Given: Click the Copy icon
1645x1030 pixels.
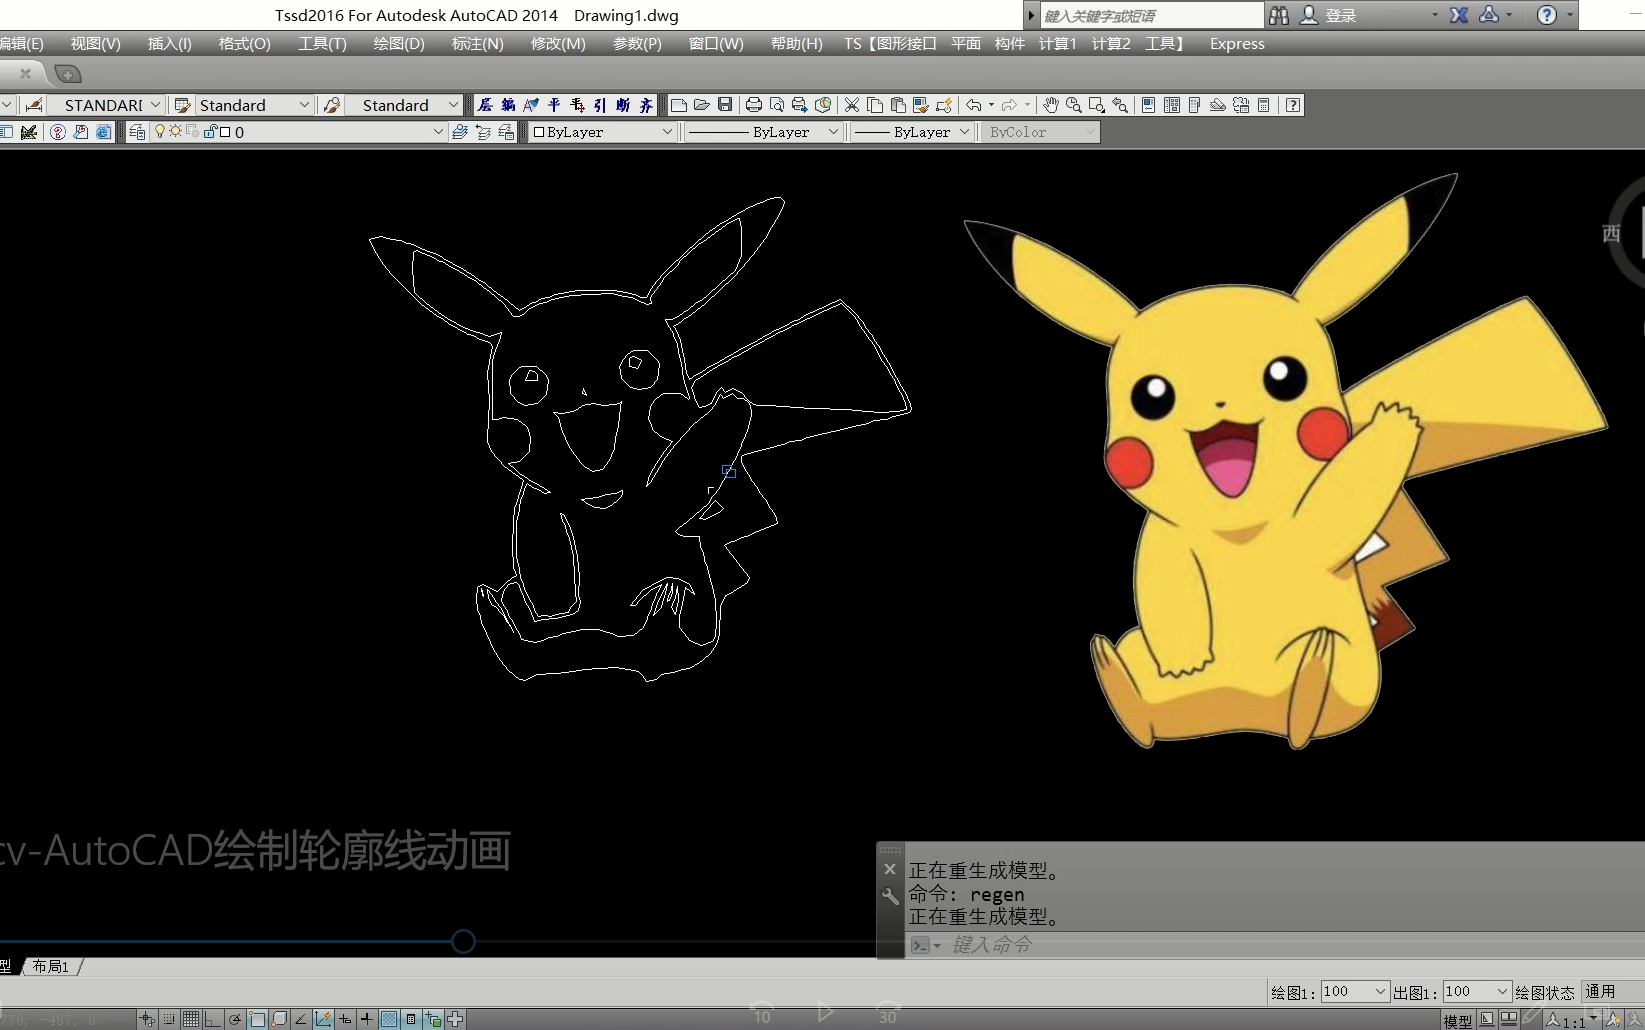Looking at the screenshot, I should click(875, 105).
